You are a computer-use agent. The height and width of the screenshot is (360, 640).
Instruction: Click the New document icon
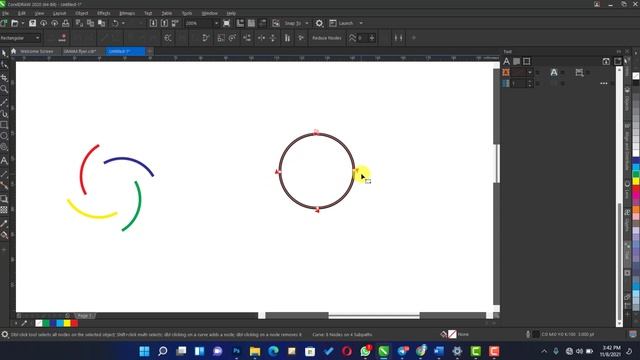click(4, 23)
